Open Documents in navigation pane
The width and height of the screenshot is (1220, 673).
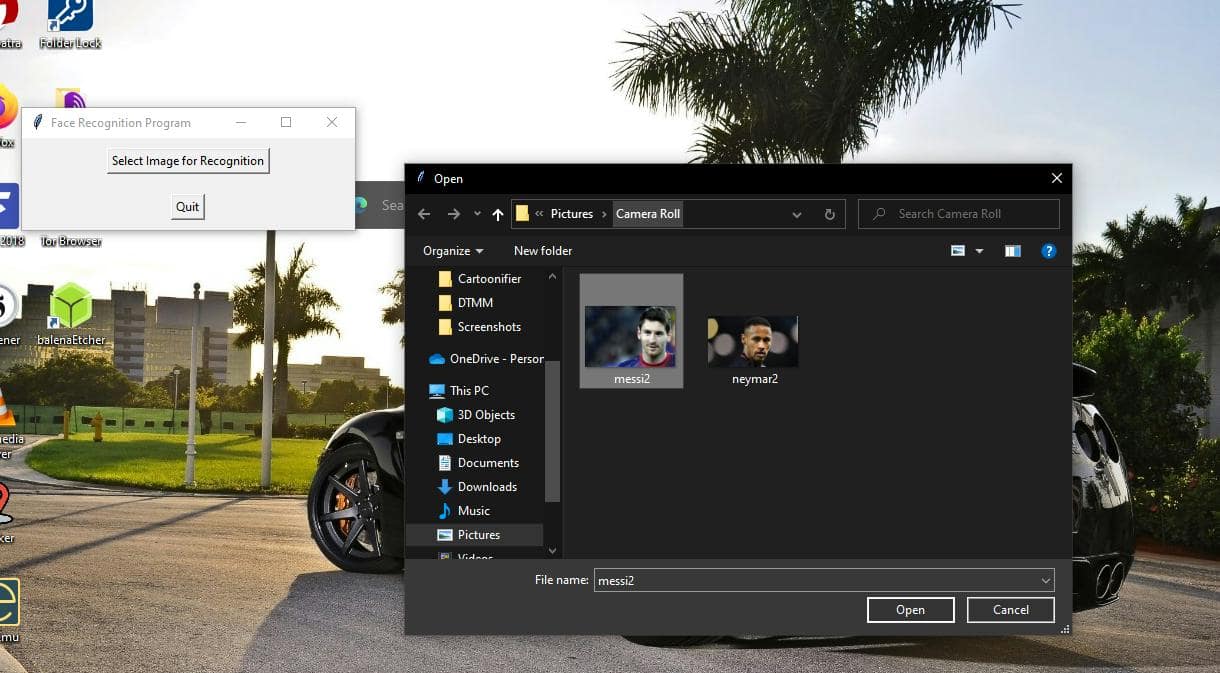[x=479, y=463]
